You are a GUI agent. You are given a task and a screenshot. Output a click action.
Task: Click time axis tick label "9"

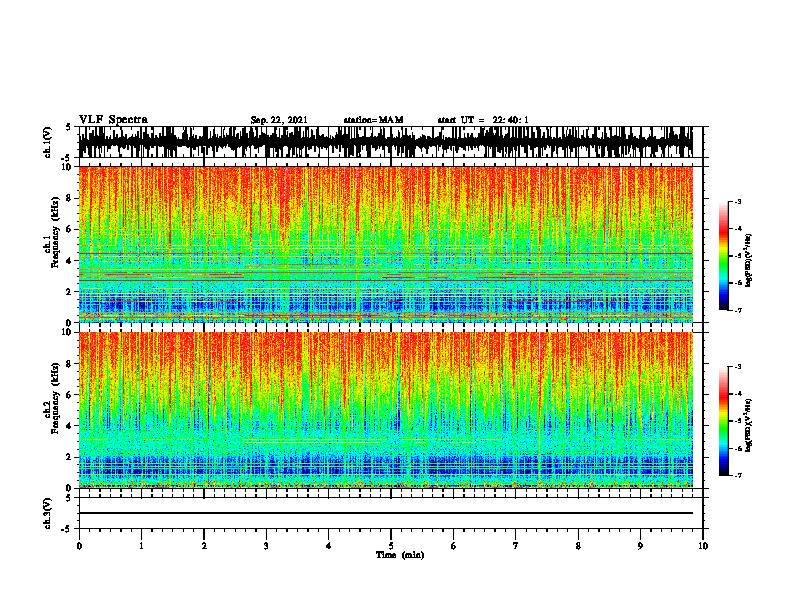click(640, 546)
